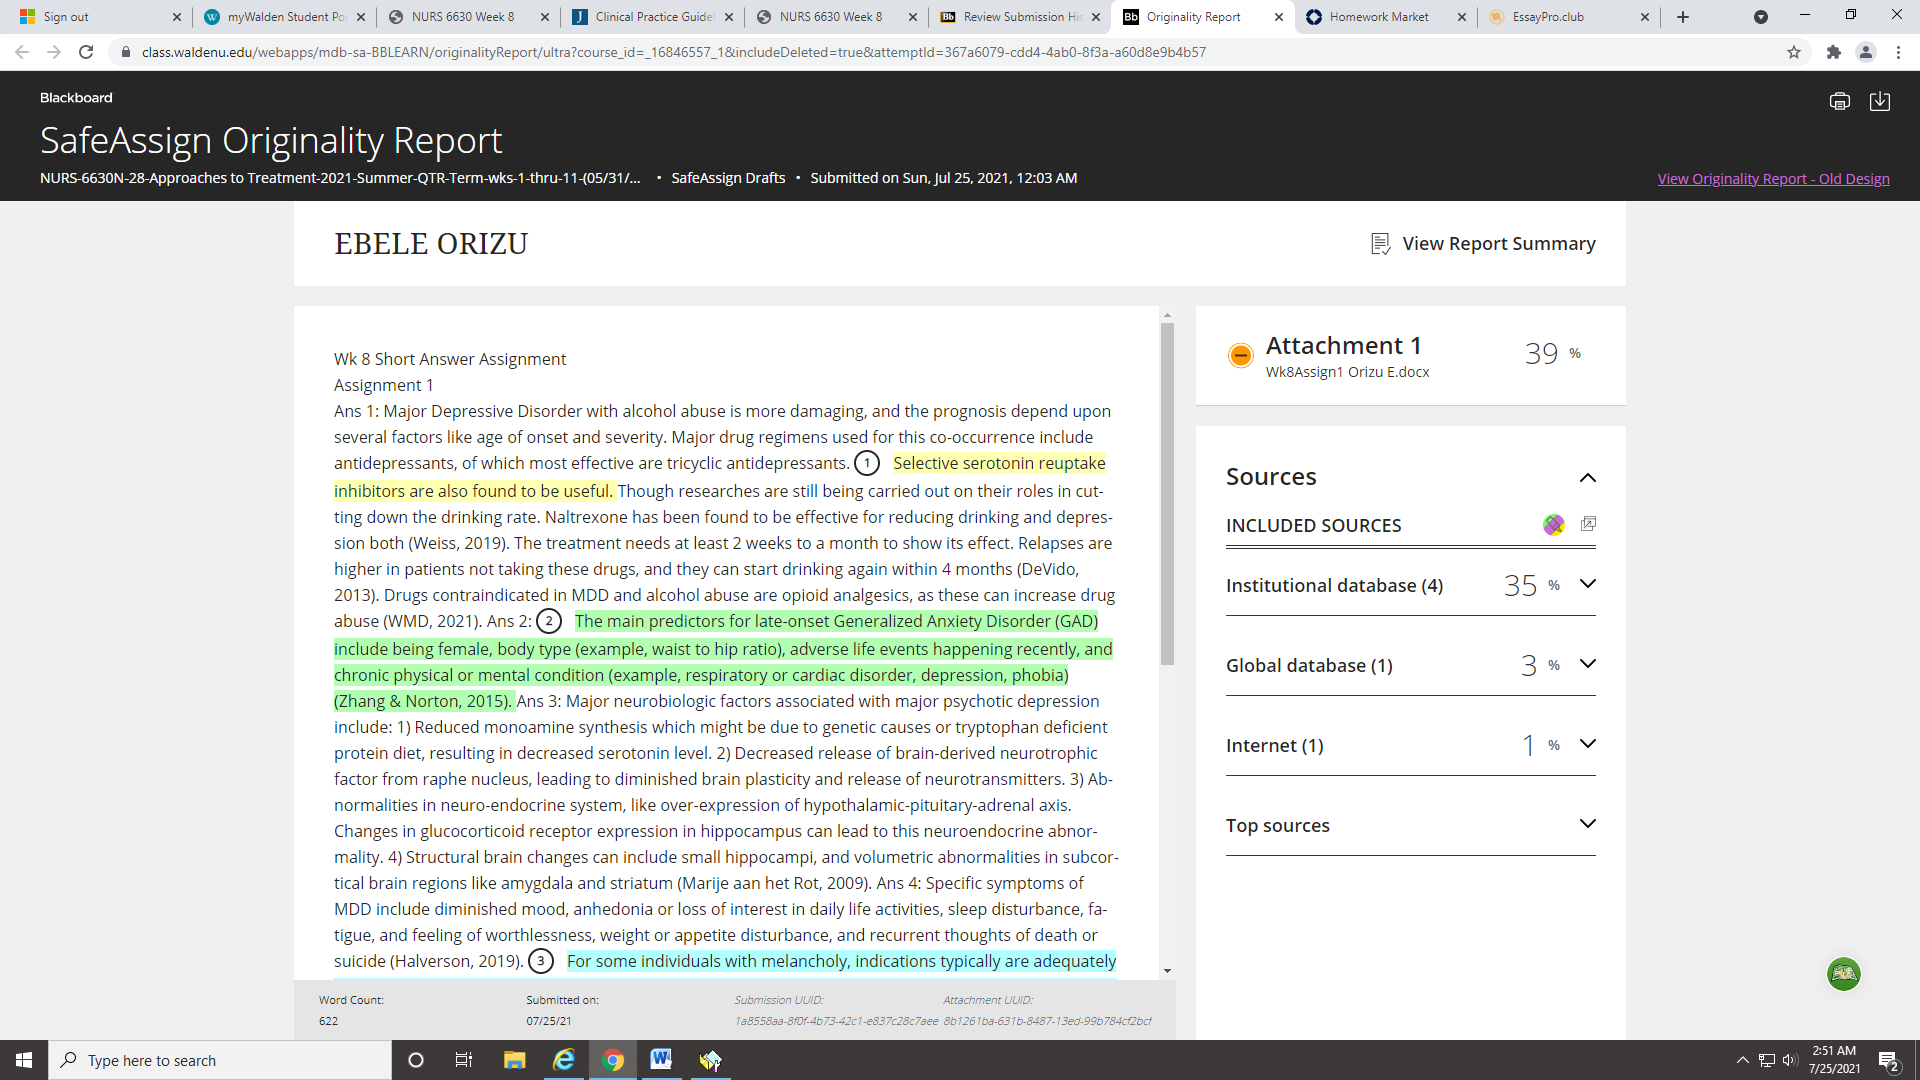Print the originality report using printer icon
The image size is (1920, 1080).
click(x=1839, y=101)
